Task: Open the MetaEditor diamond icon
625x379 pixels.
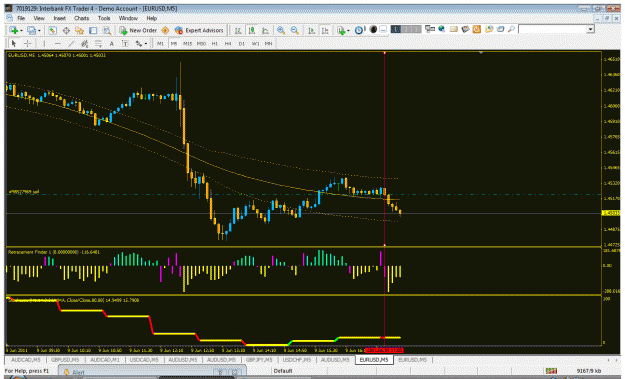Action: pyautogui.click(x=165, y=30)
